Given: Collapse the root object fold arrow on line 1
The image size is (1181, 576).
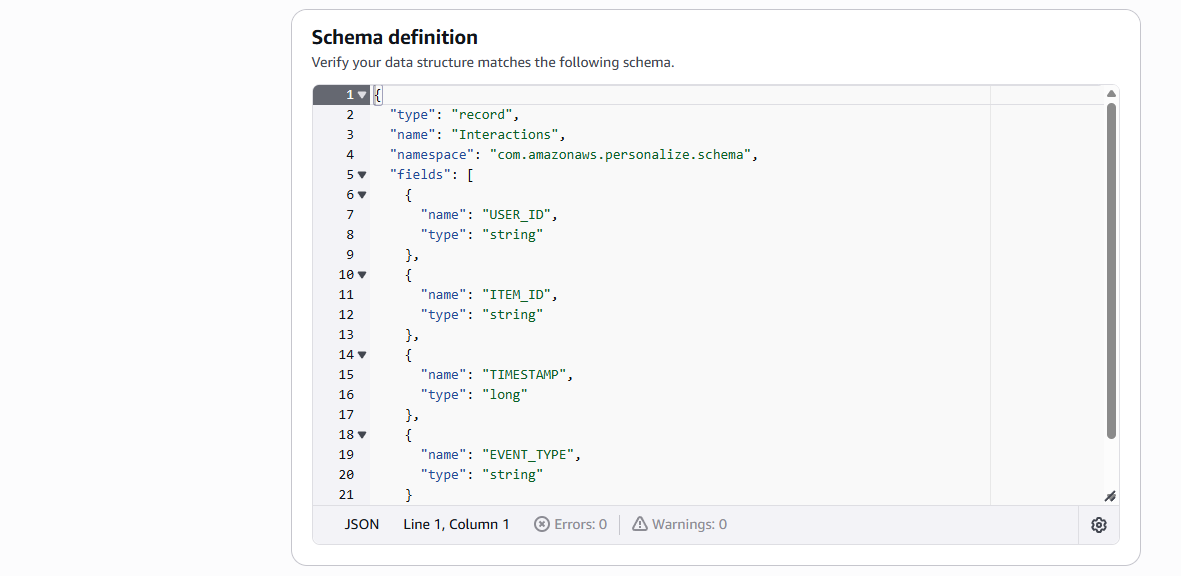Looking at the screenshot, I should click(x=362, y=95).
